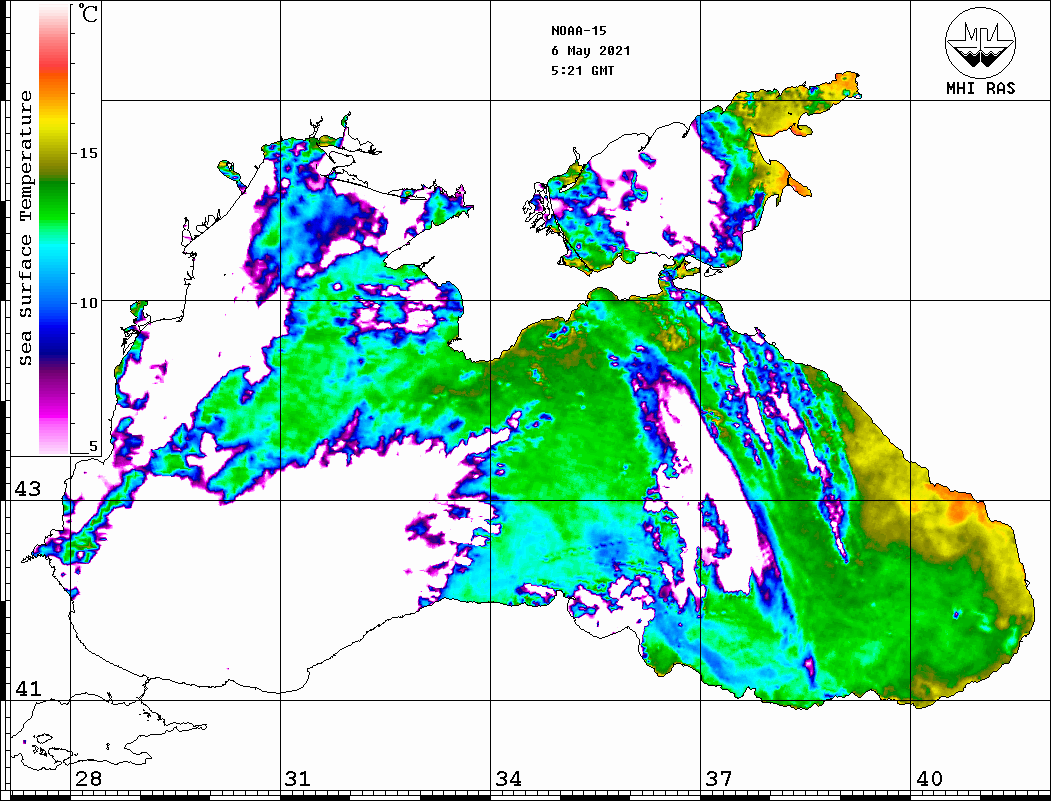
Task: Click the longitude label 34
Action: coord(508,779)
